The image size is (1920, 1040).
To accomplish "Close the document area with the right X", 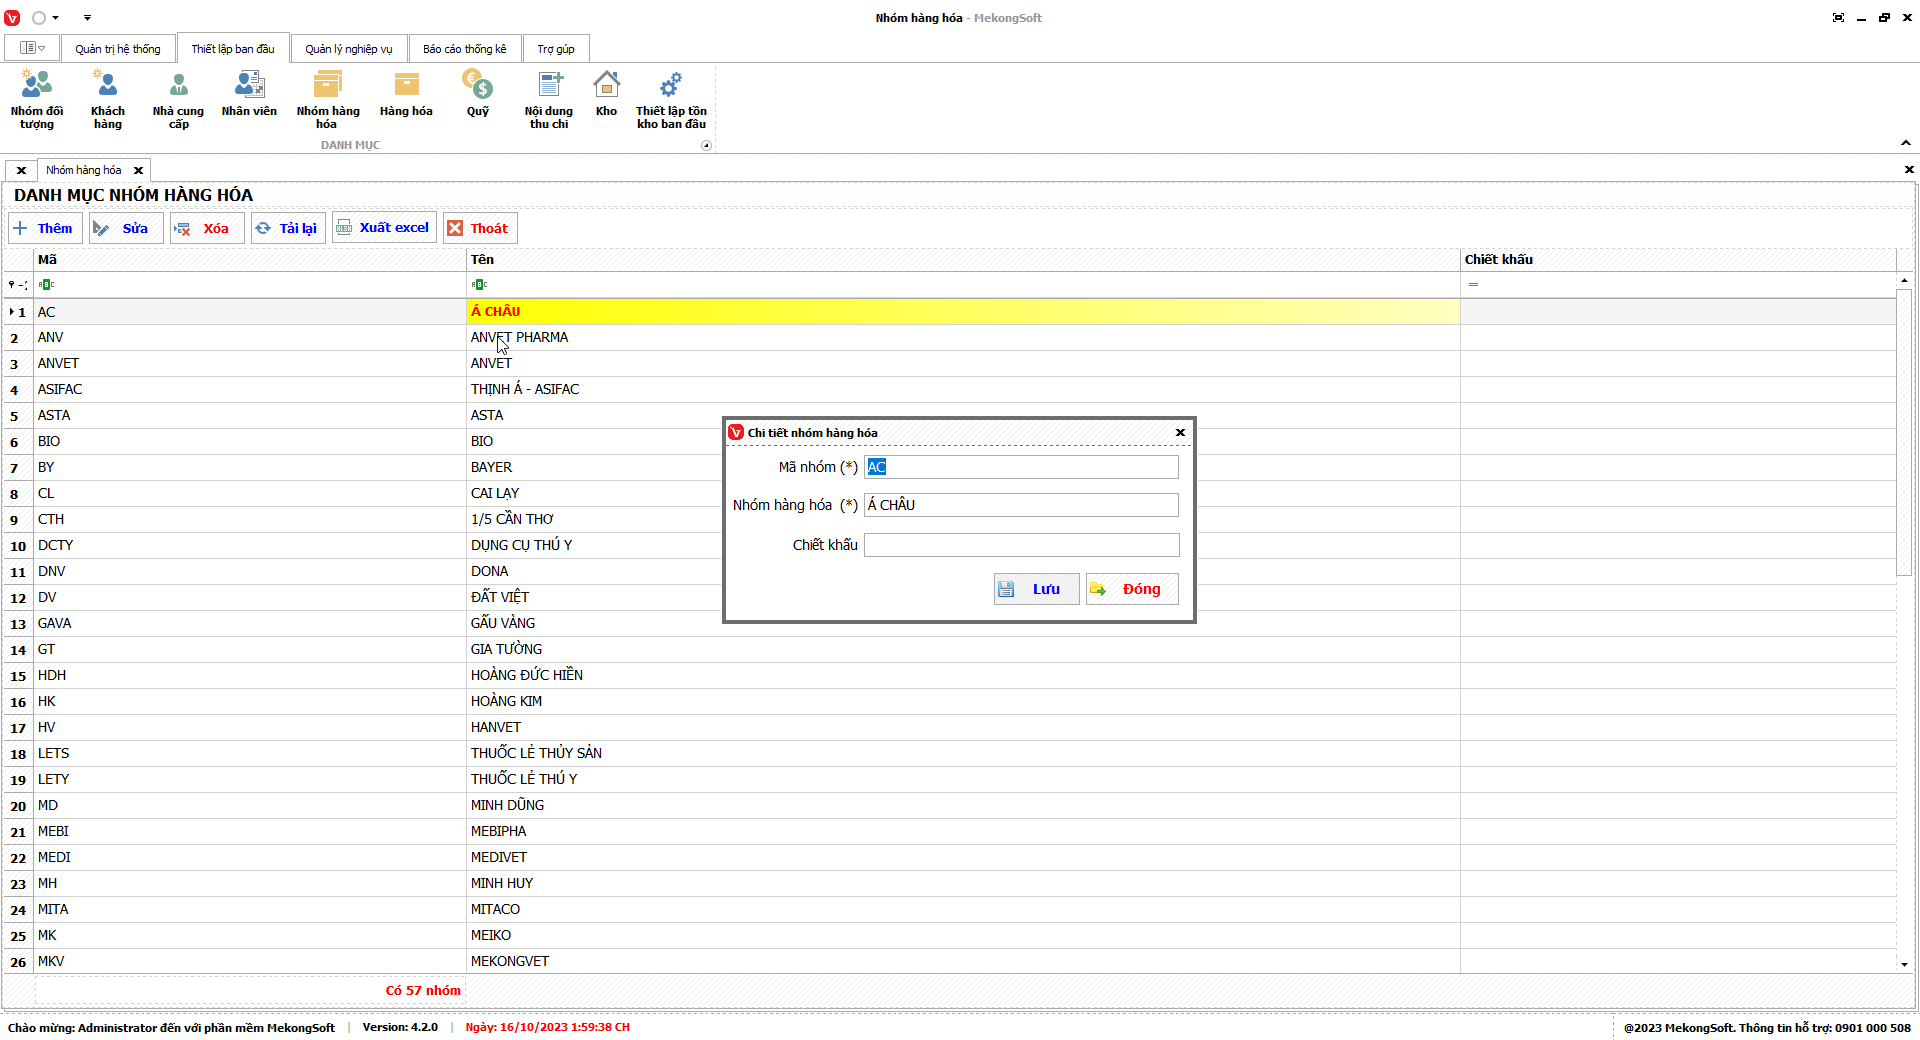I will point(1909,170).
